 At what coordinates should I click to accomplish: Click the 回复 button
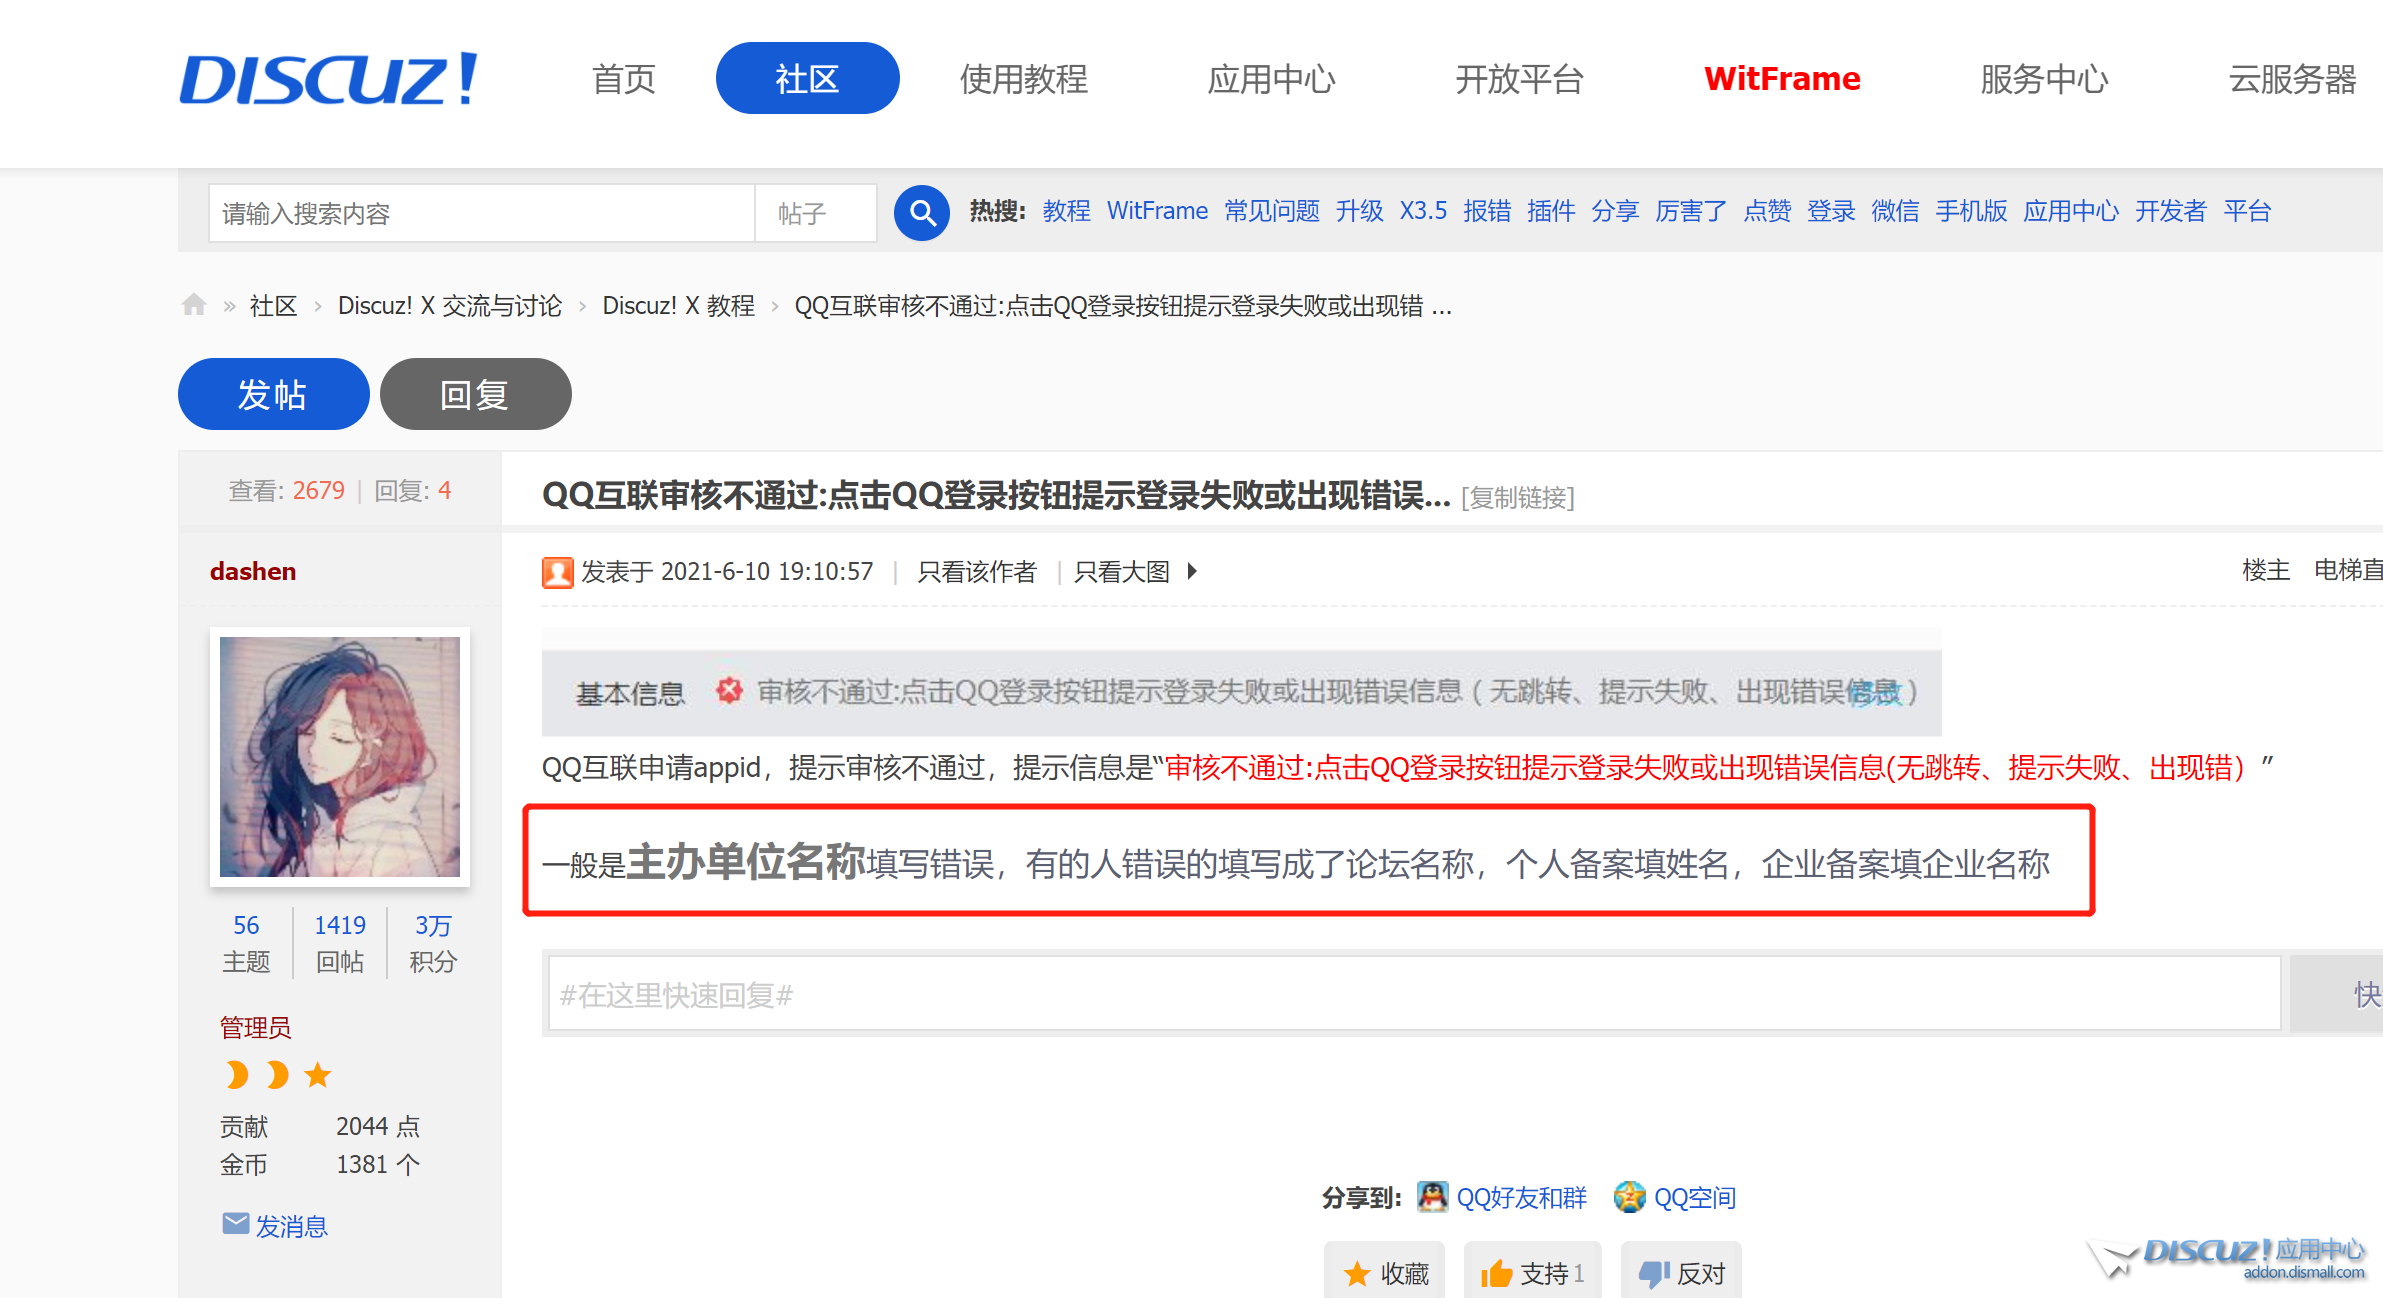point(475,394)
